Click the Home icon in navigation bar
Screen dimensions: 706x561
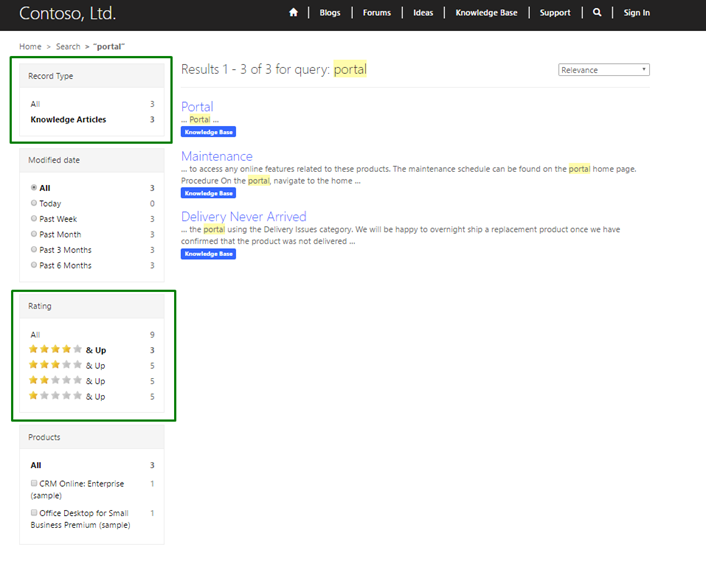293,13
